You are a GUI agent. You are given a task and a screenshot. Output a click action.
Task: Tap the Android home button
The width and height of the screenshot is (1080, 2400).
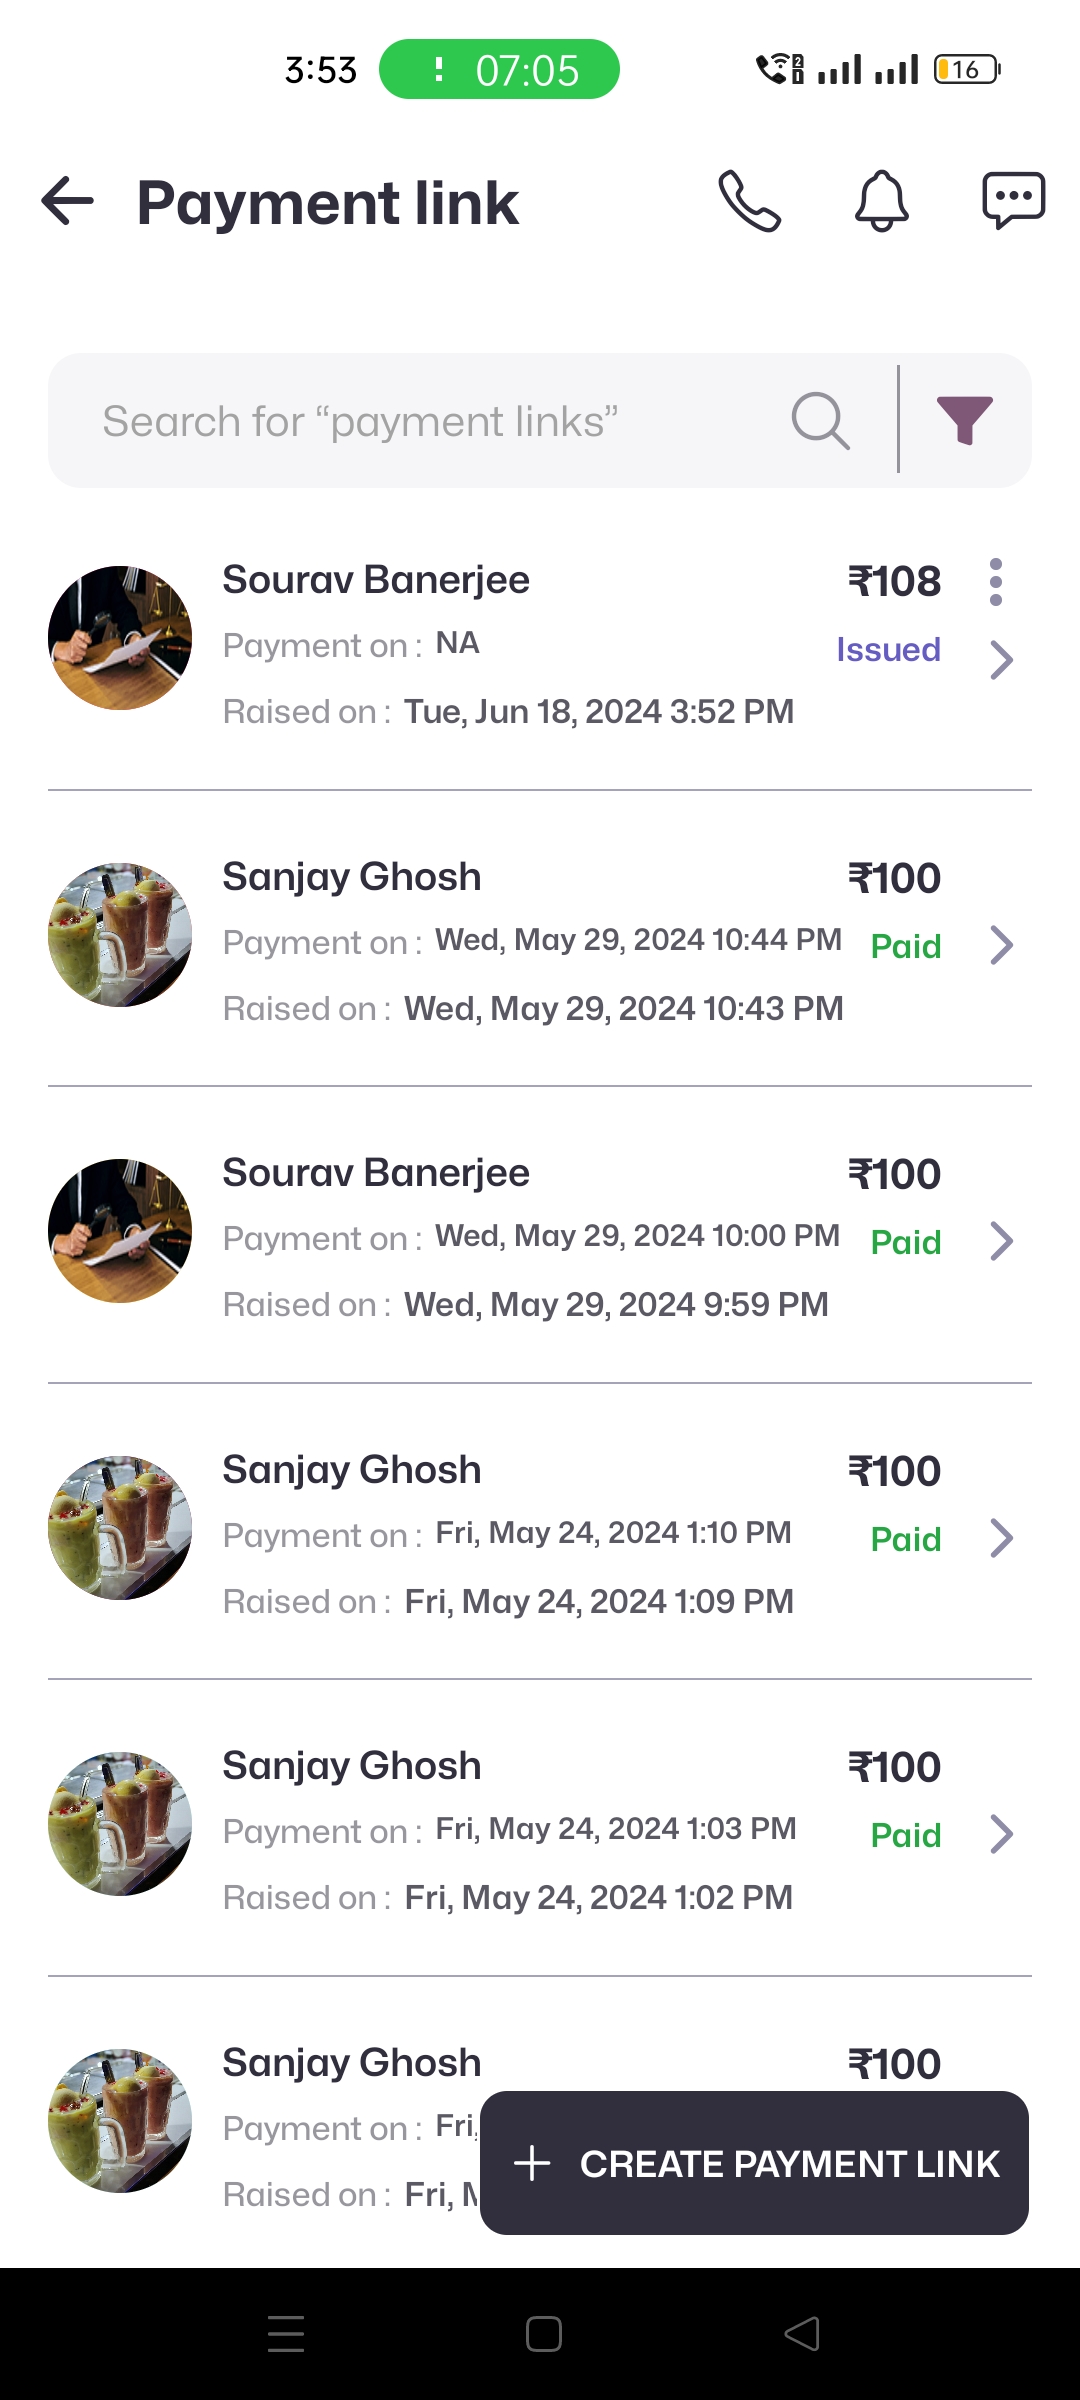(x=543, y=2334)
